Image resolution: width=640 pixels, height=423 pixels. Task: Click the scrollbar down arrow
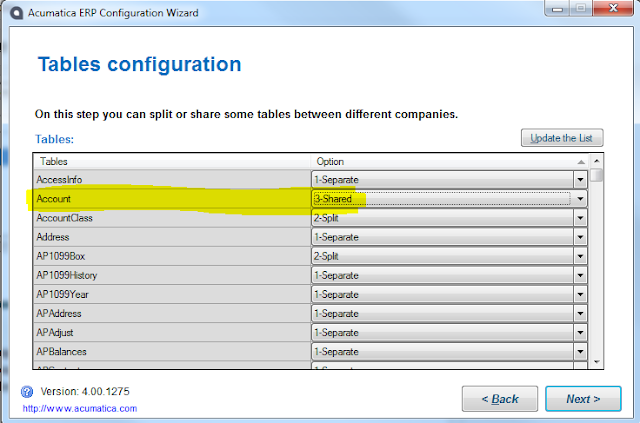tap(596, 362)
